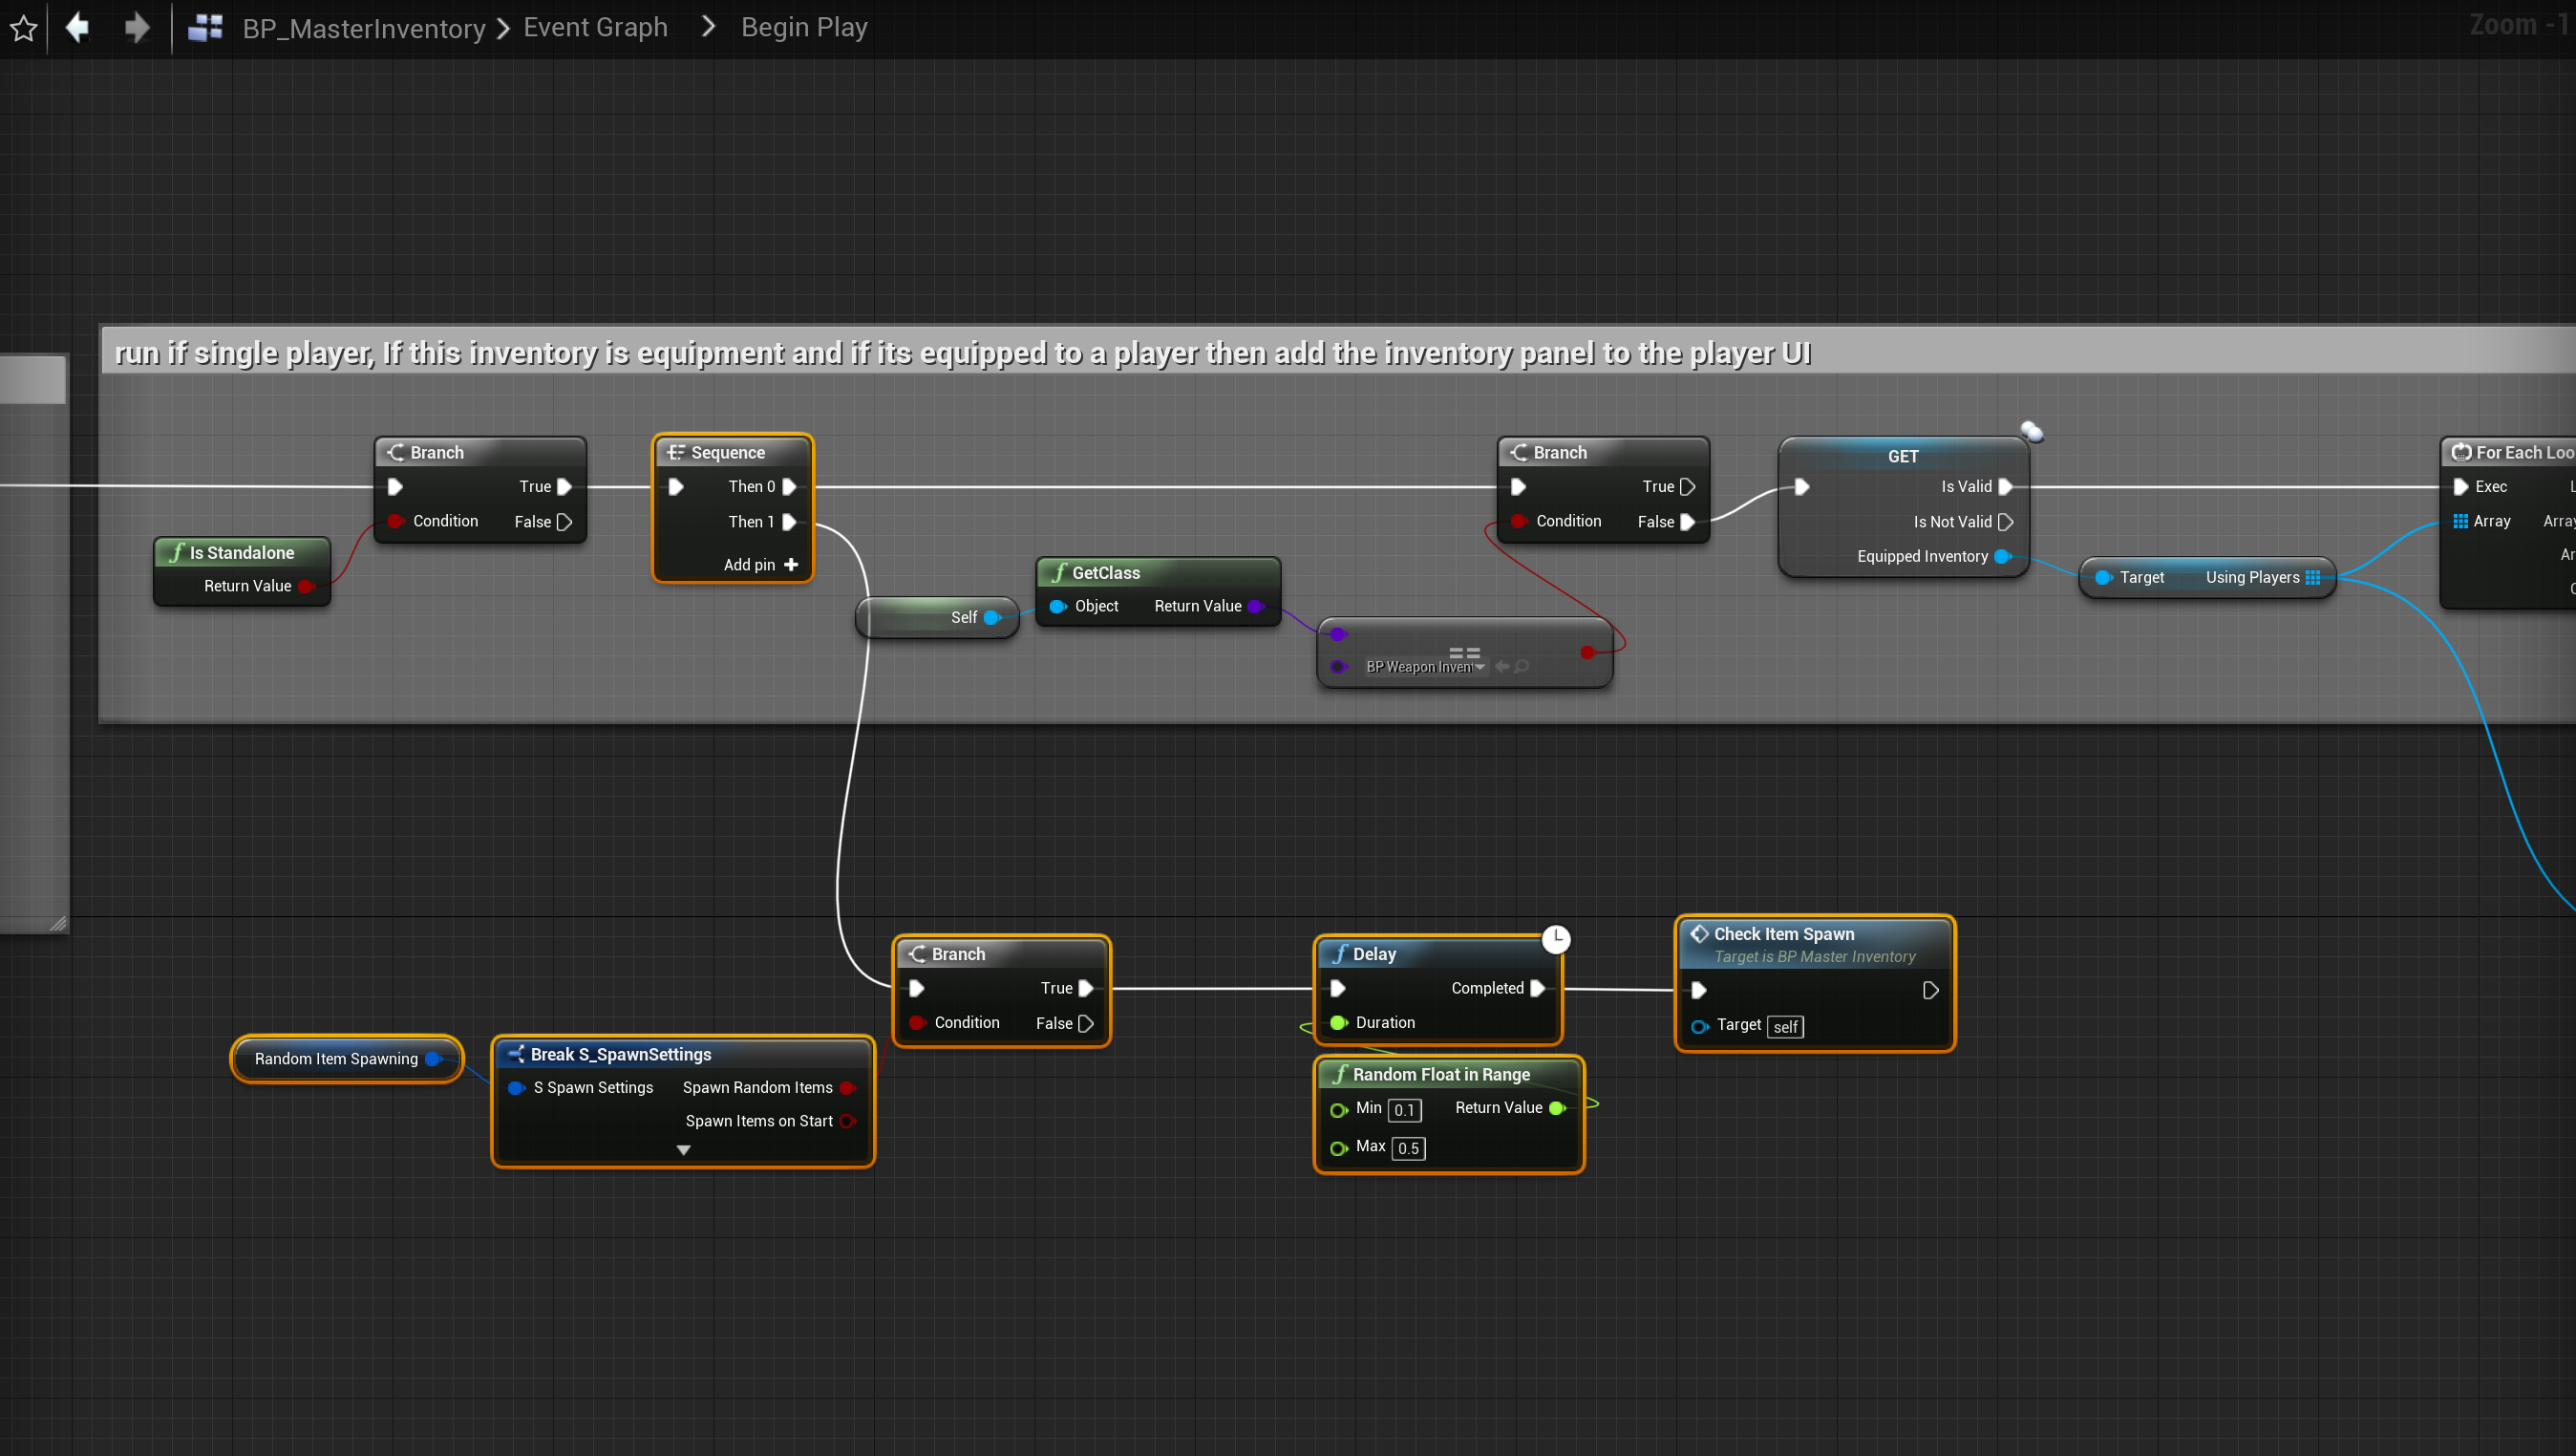Screen dimensions: 2576x1456
Task: Click the clock icon on the Delay node
Action: pyautogui.click(x=1555, y=938)
